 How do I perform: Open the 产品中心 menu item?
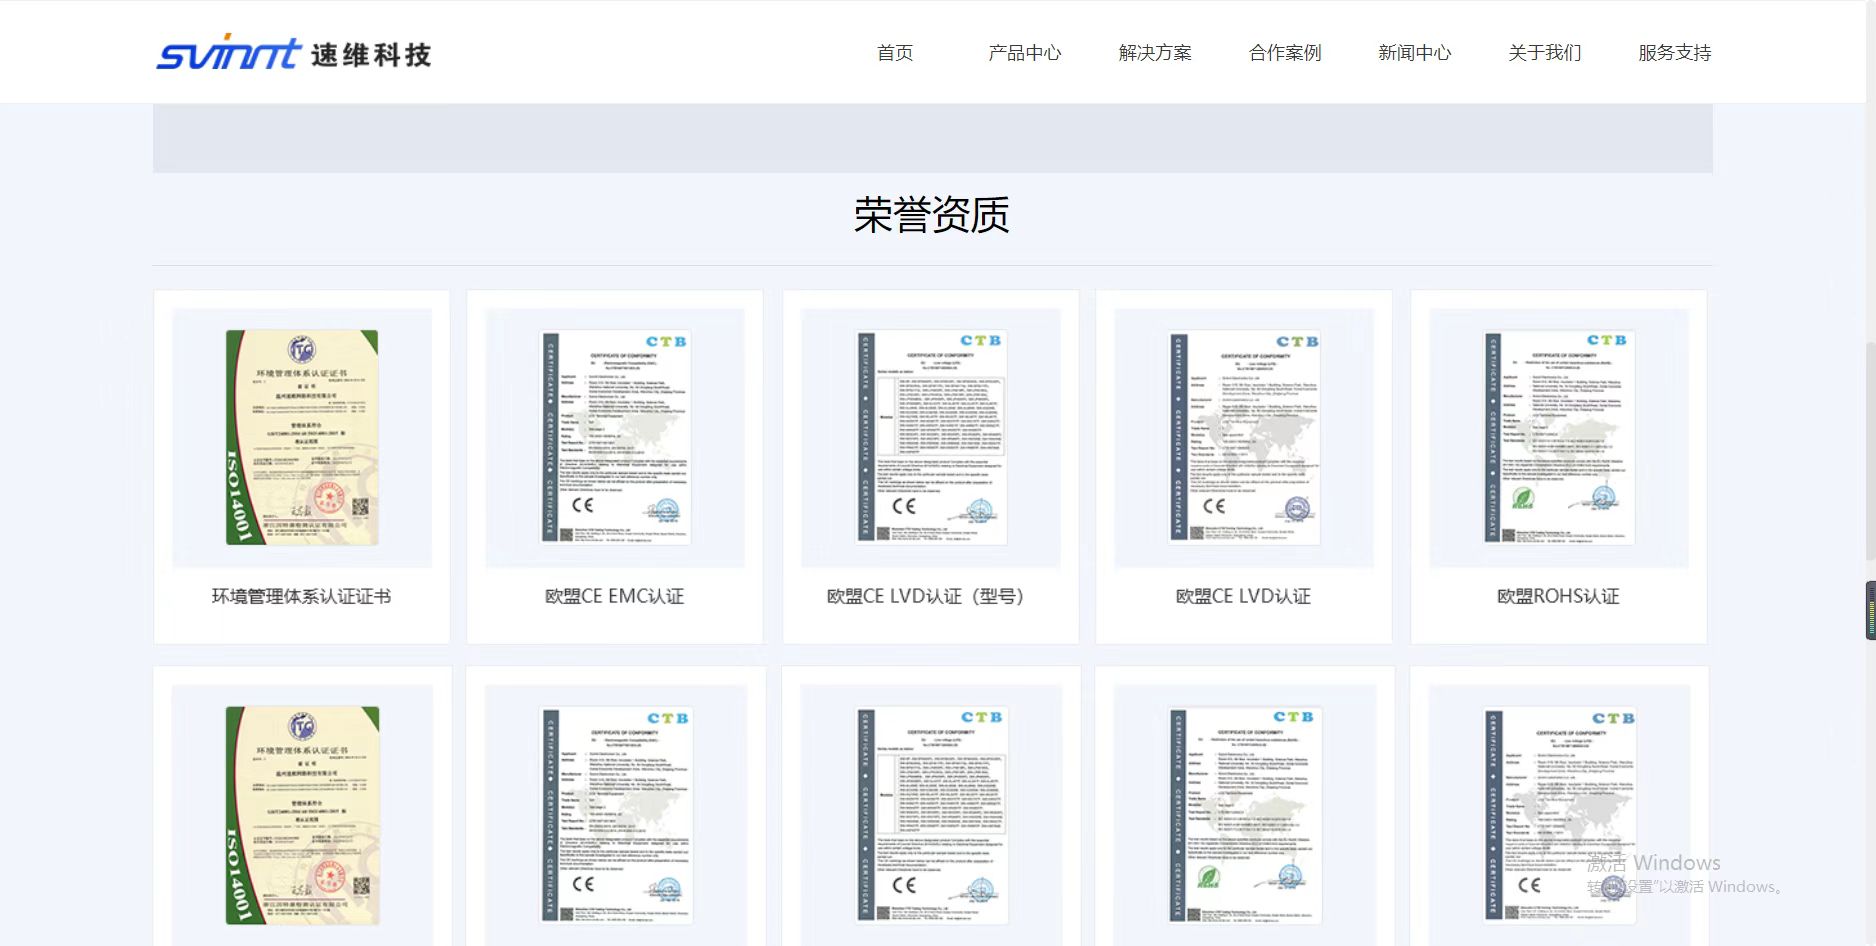coord(1025,53)
